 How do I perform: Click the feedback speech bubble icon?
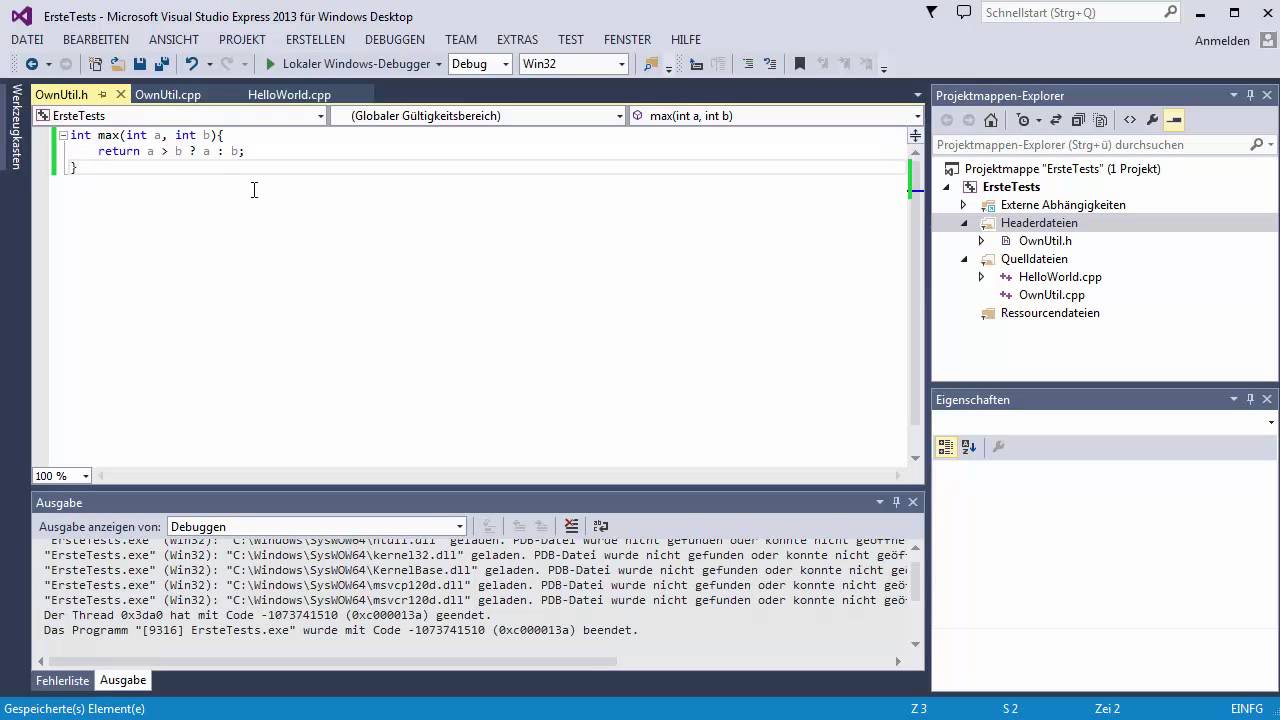(x=963, y=12)
